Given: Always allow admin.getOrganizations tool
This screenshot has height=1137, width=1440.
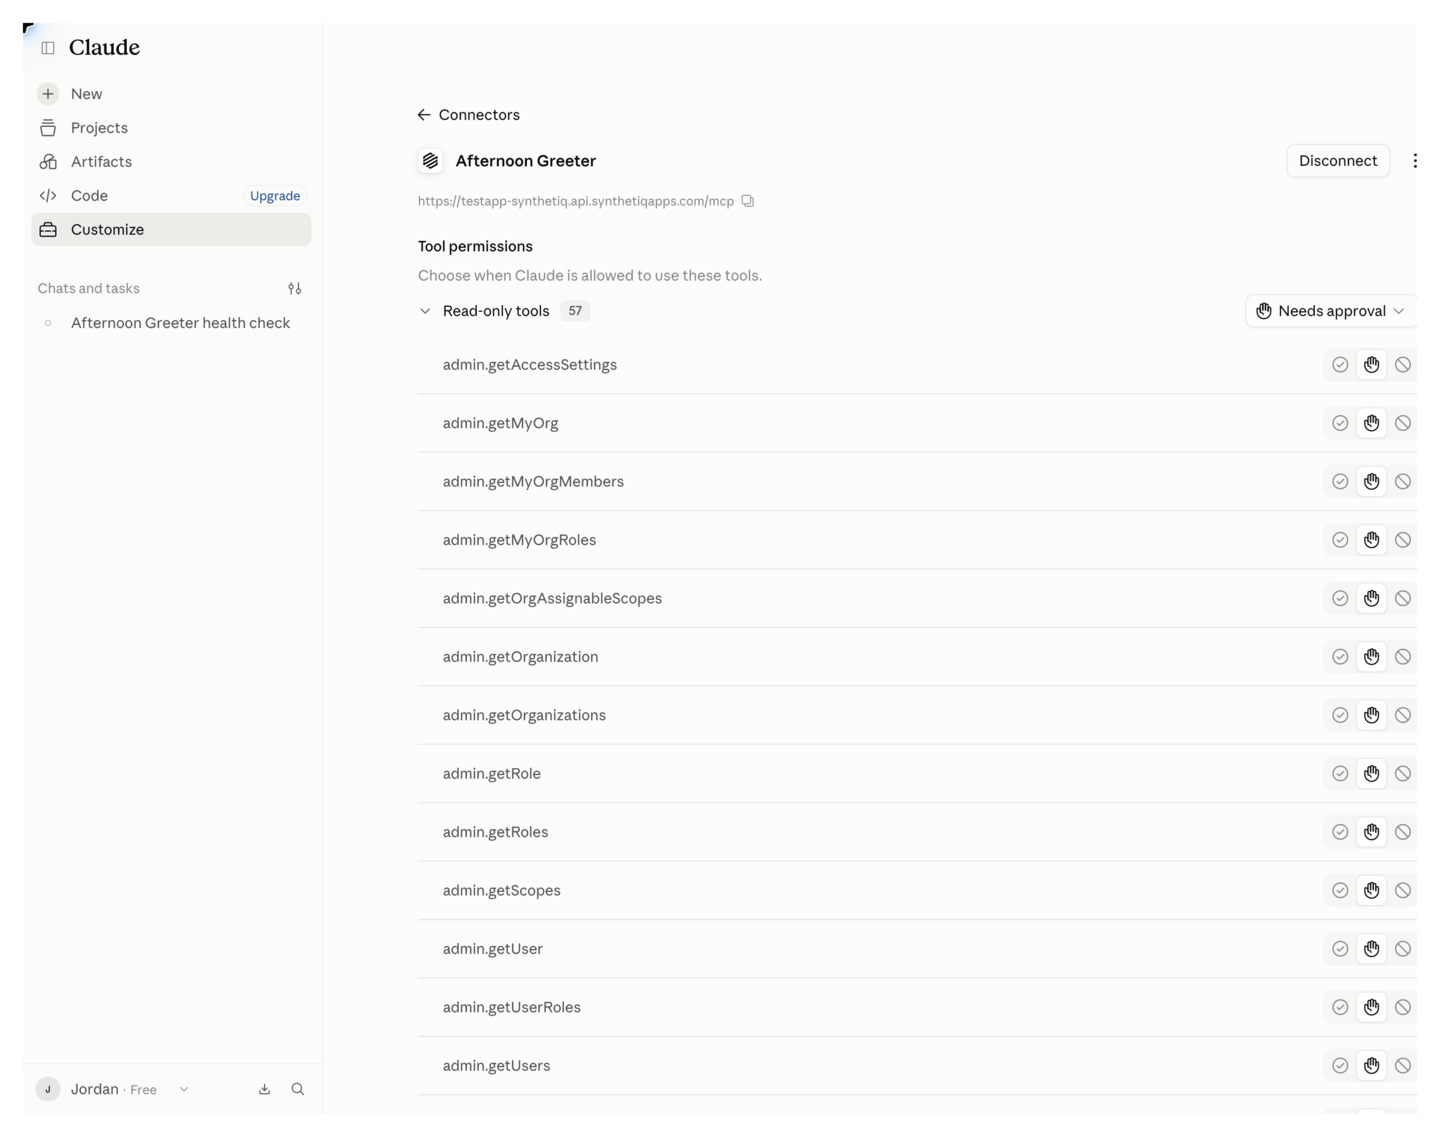Looking at the screenshot, I should (x=1340, y=715).
